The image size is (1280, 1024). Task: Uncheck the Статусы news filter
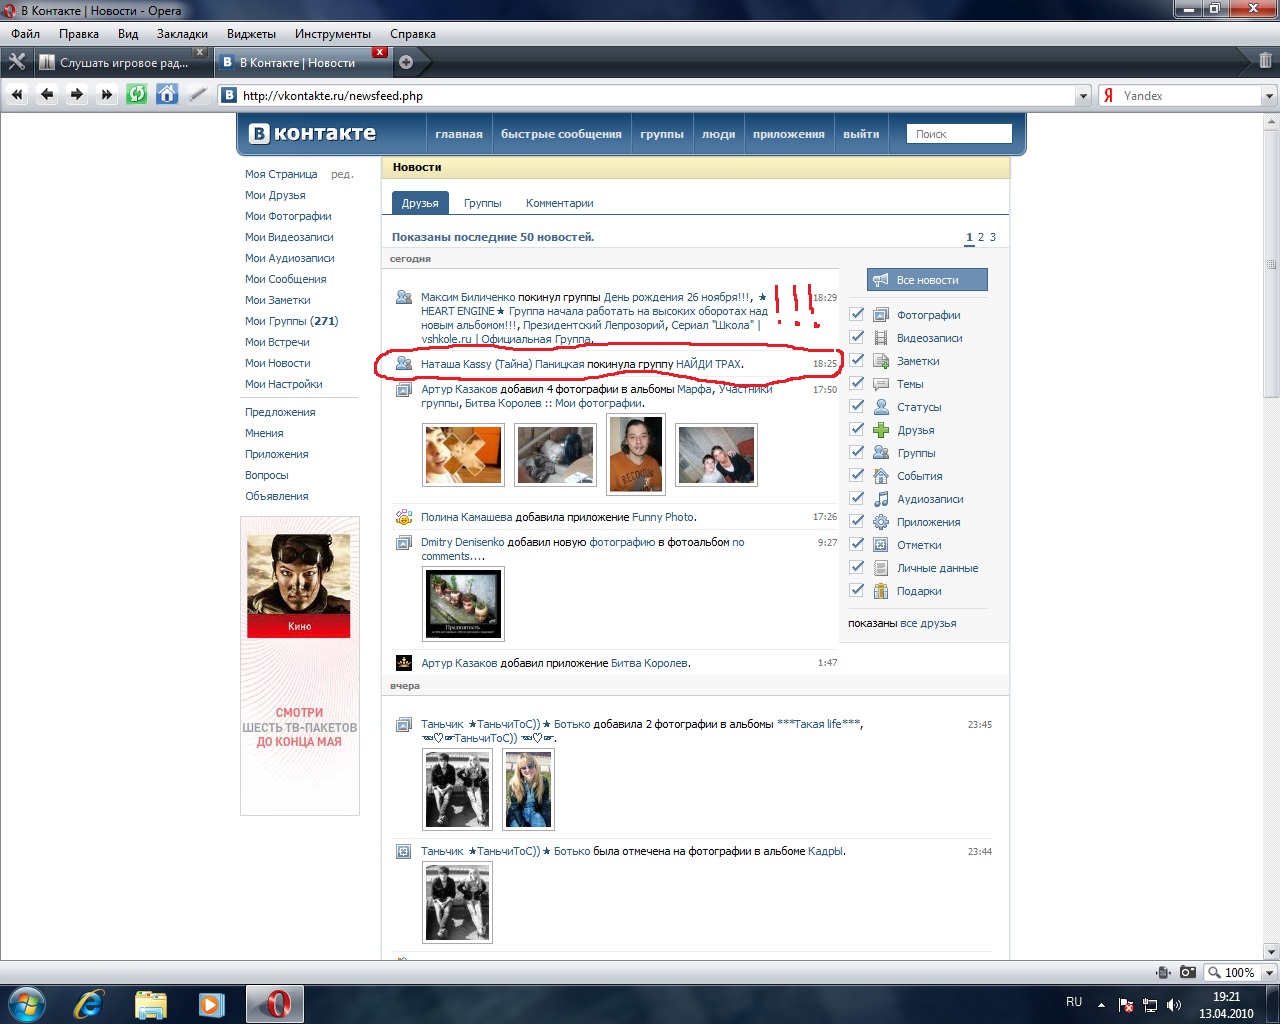857,406
